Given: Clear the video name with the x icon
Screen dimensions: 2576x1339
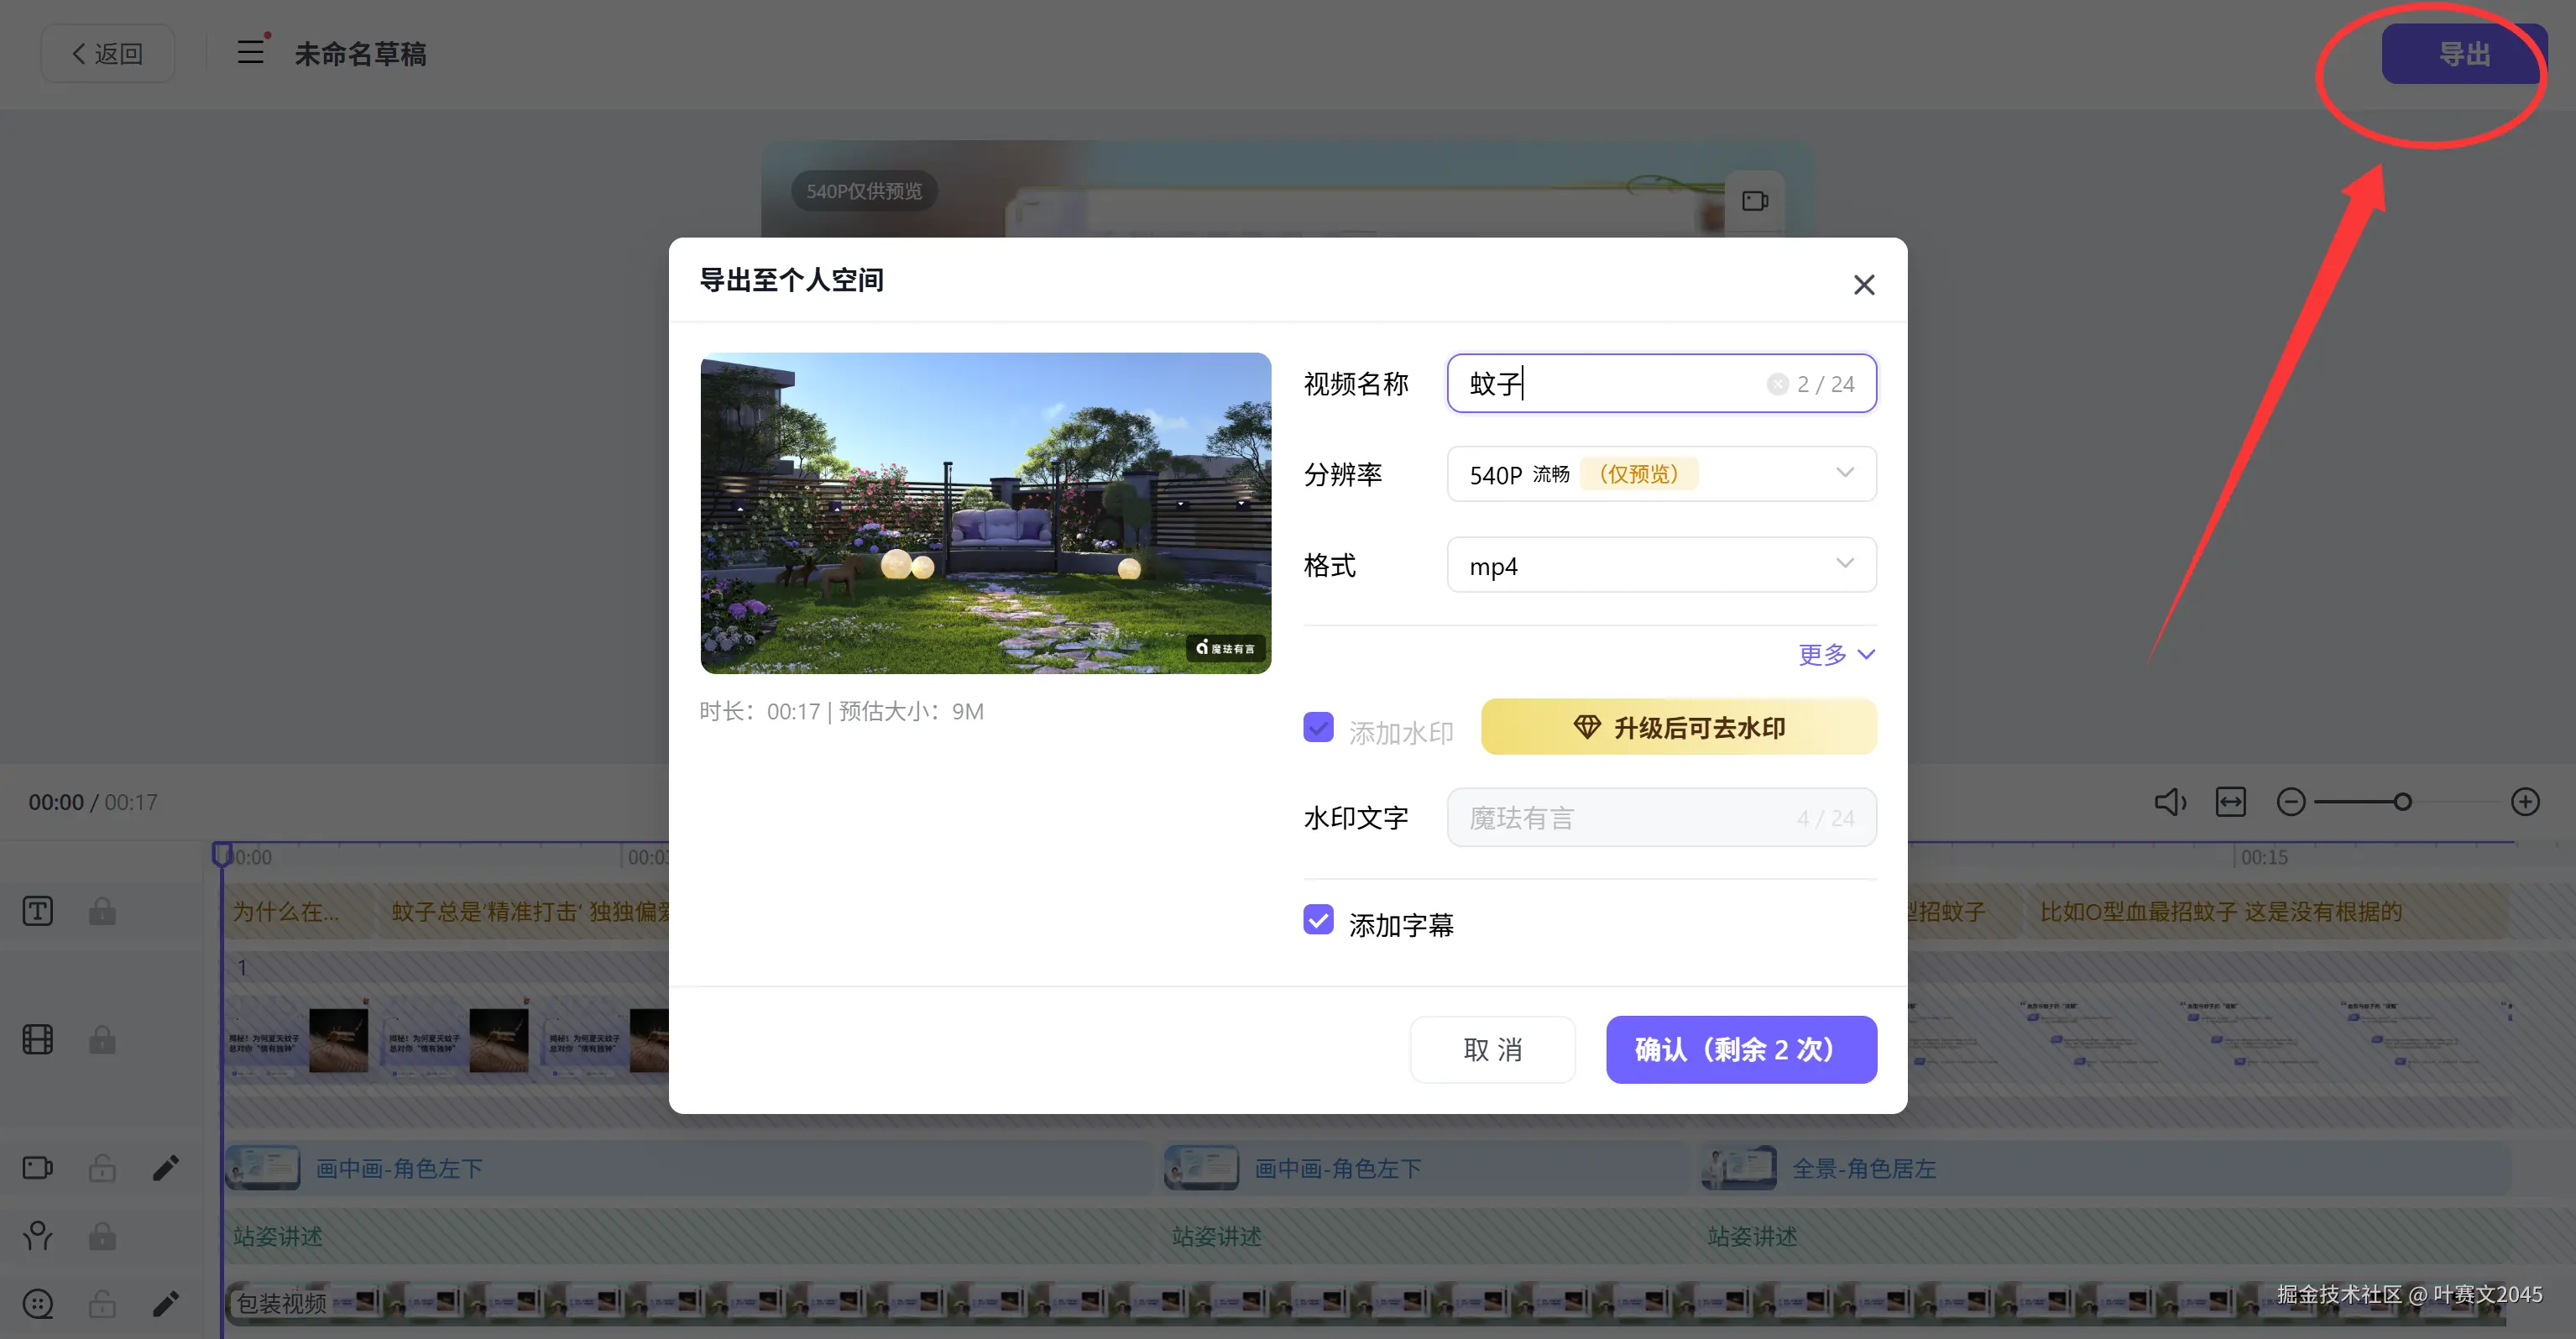Looking at the screenshot, I should 1777,384.
